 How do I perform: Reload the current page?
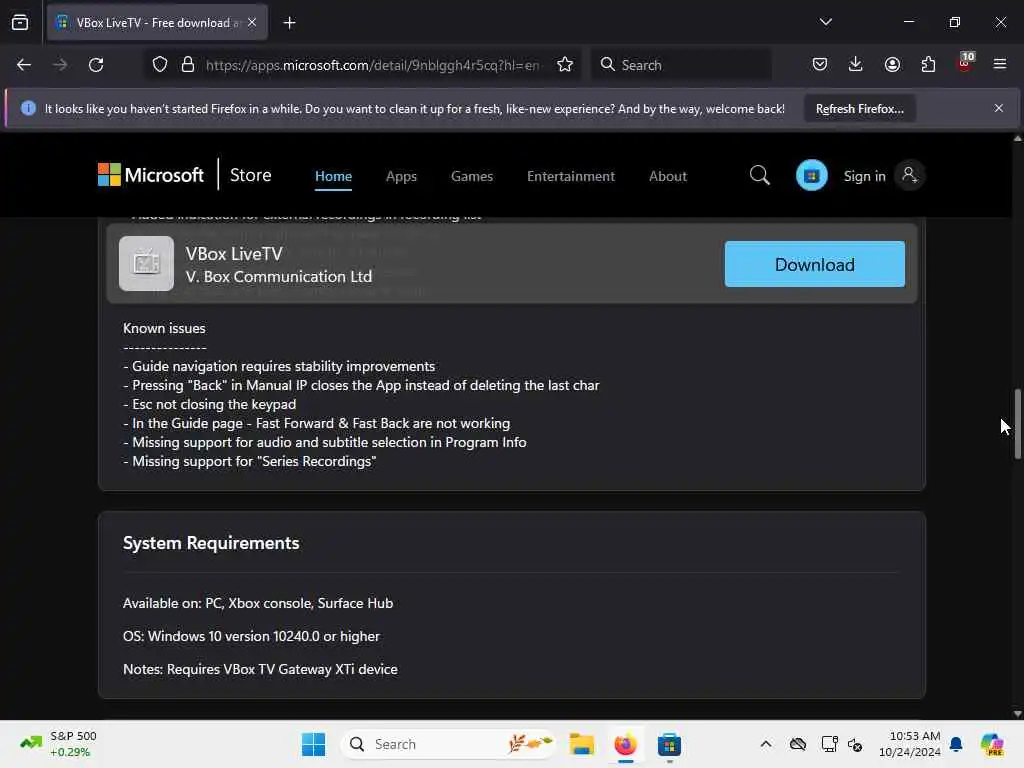tap(96, 65)
